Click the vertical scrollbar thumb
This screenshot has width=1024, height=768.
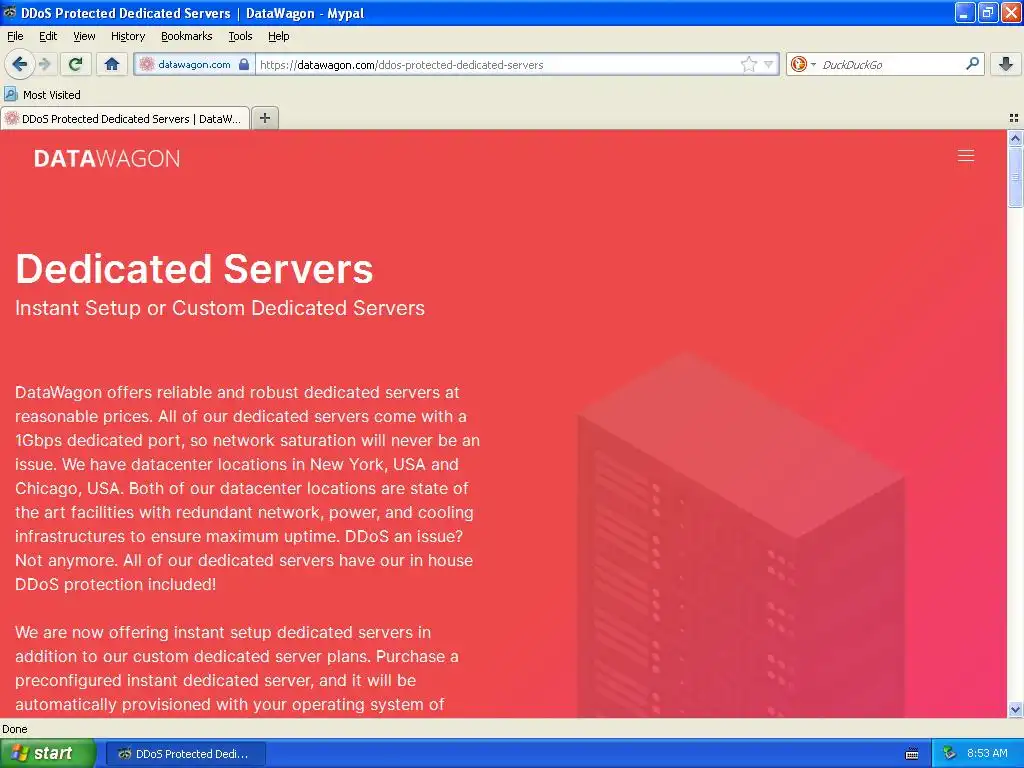(1015, 176)
